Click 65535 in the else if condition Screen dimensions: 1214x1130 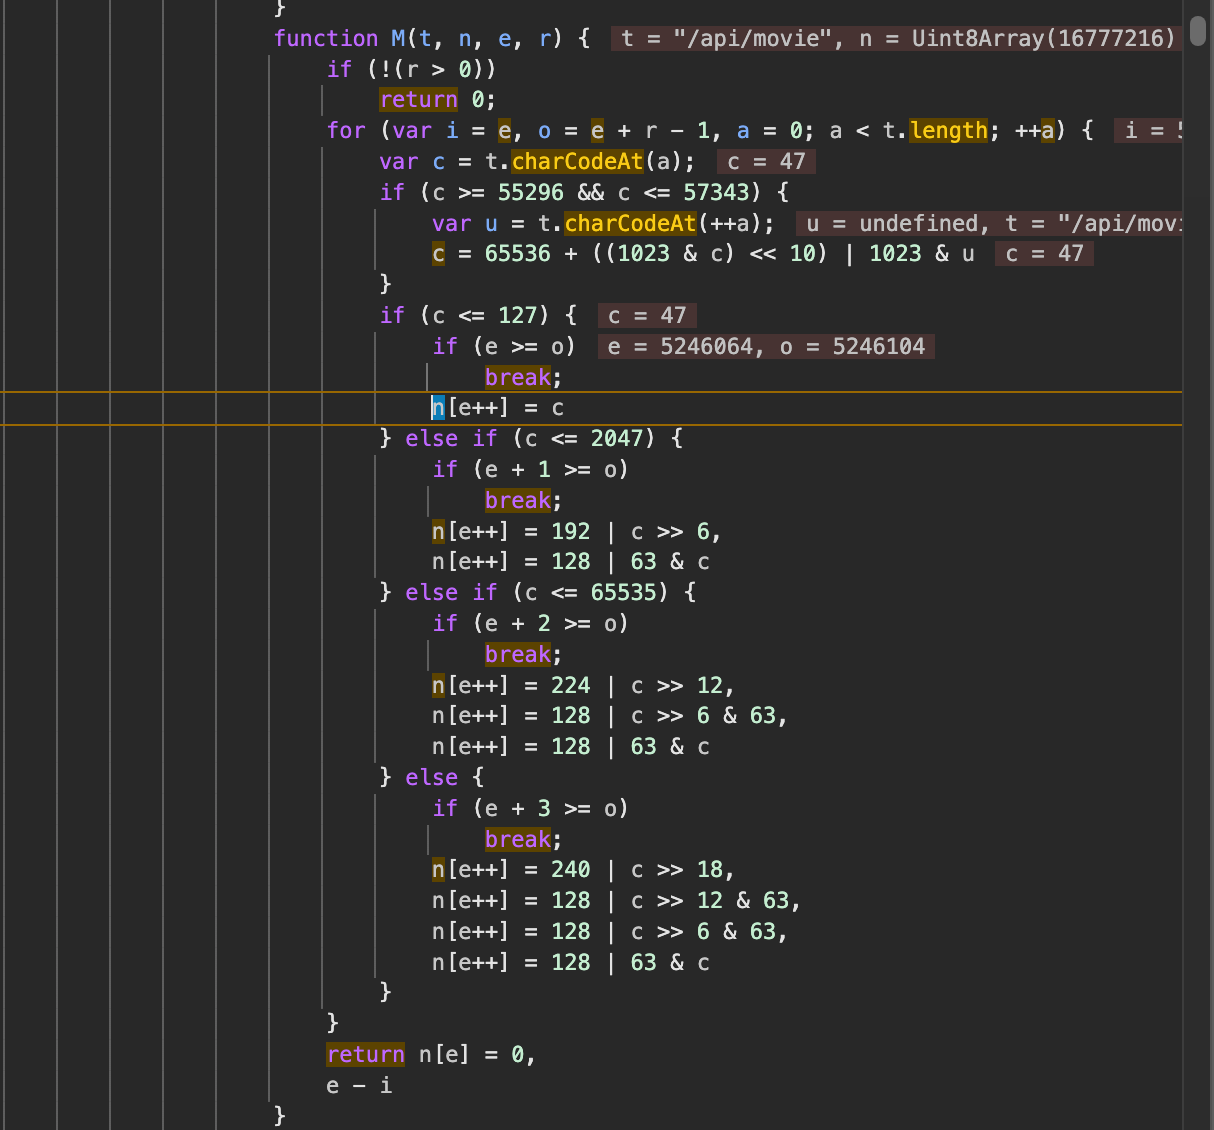tap(623, 592)
